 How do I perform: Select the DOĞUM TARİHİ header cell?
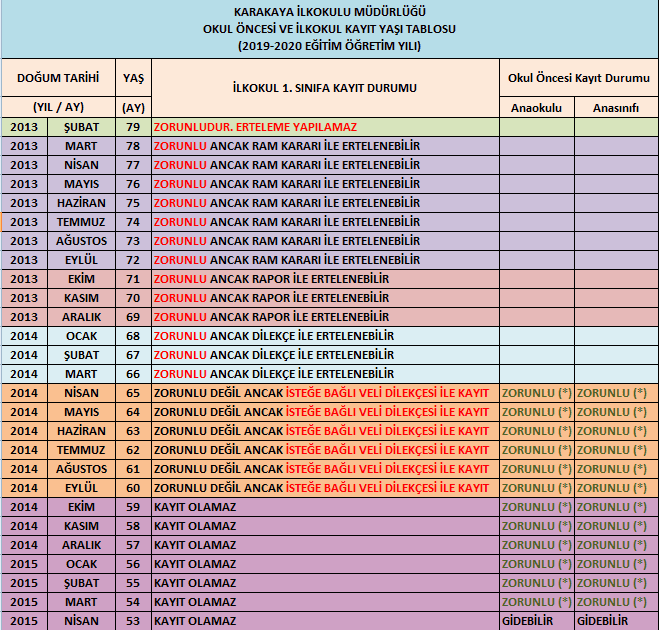point(58,78)
